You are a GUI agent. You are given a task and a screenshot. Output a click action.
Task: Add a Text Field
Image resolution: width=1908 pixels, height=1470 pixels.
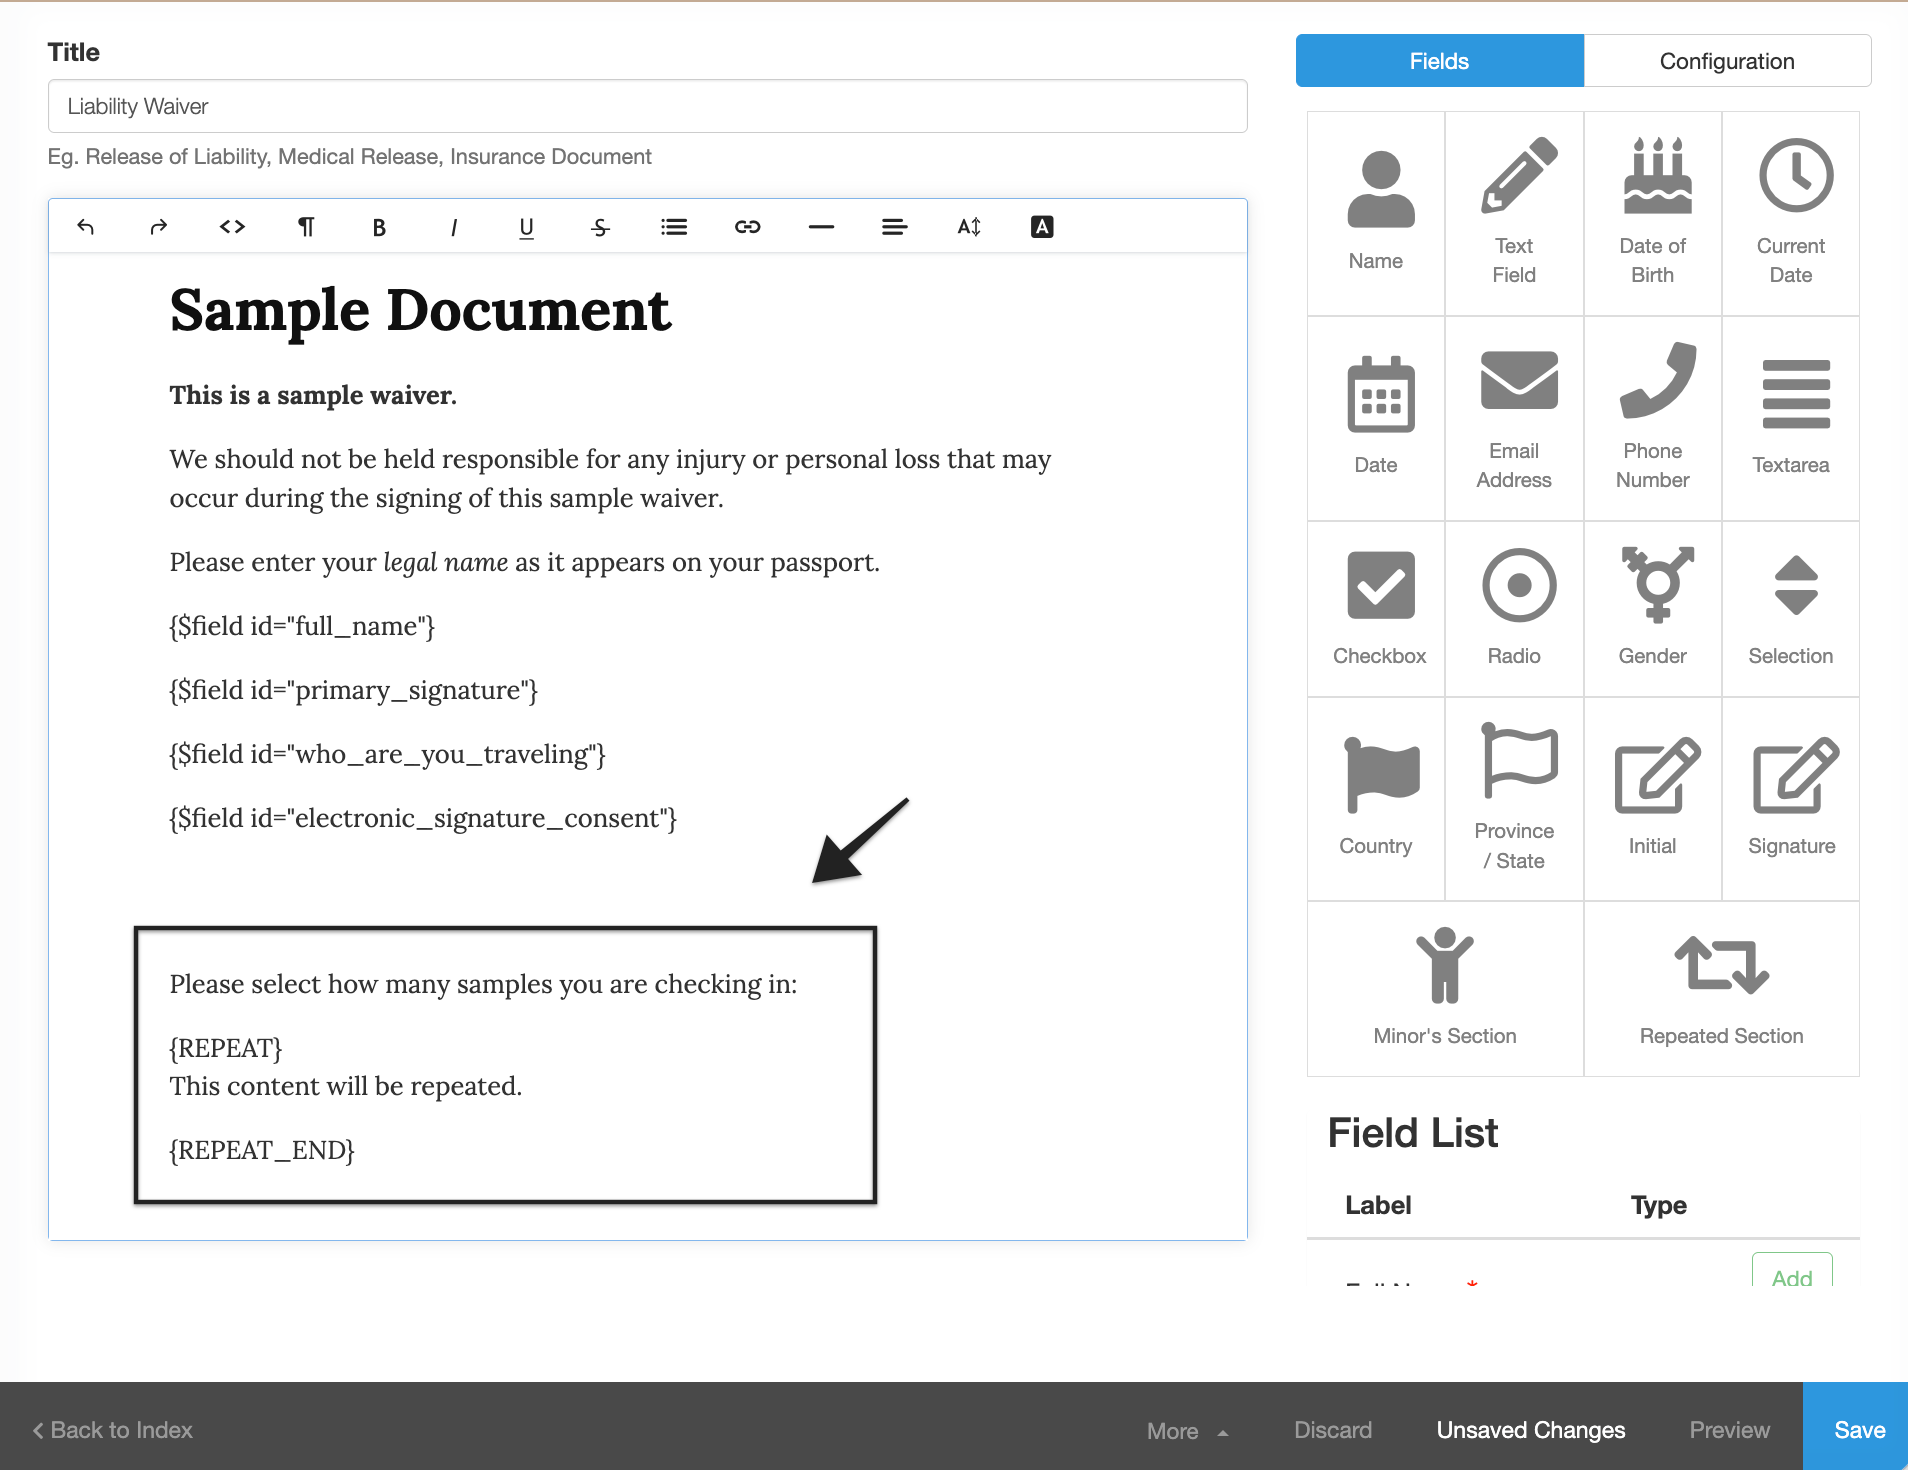(1514, 213)
